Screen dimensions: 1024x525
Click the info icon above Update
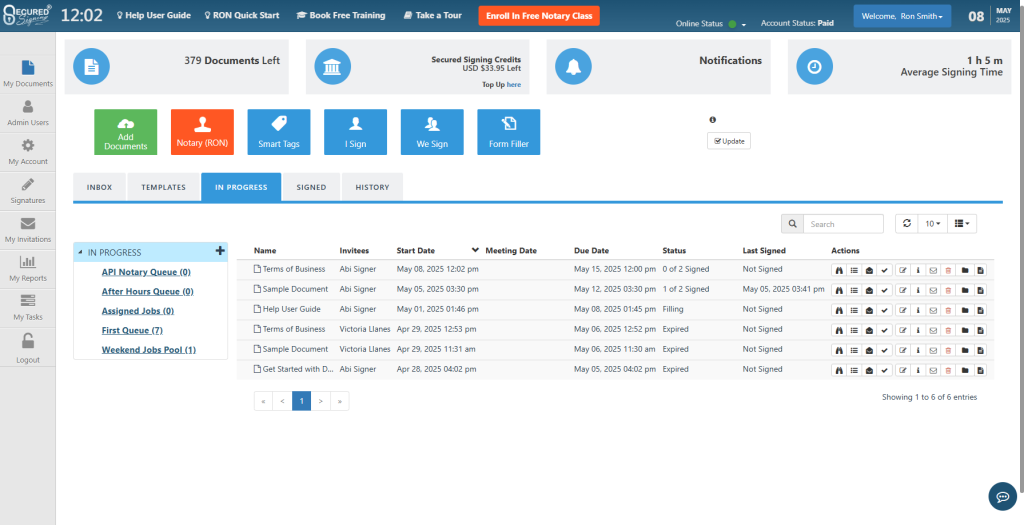(x=712, y=120)
